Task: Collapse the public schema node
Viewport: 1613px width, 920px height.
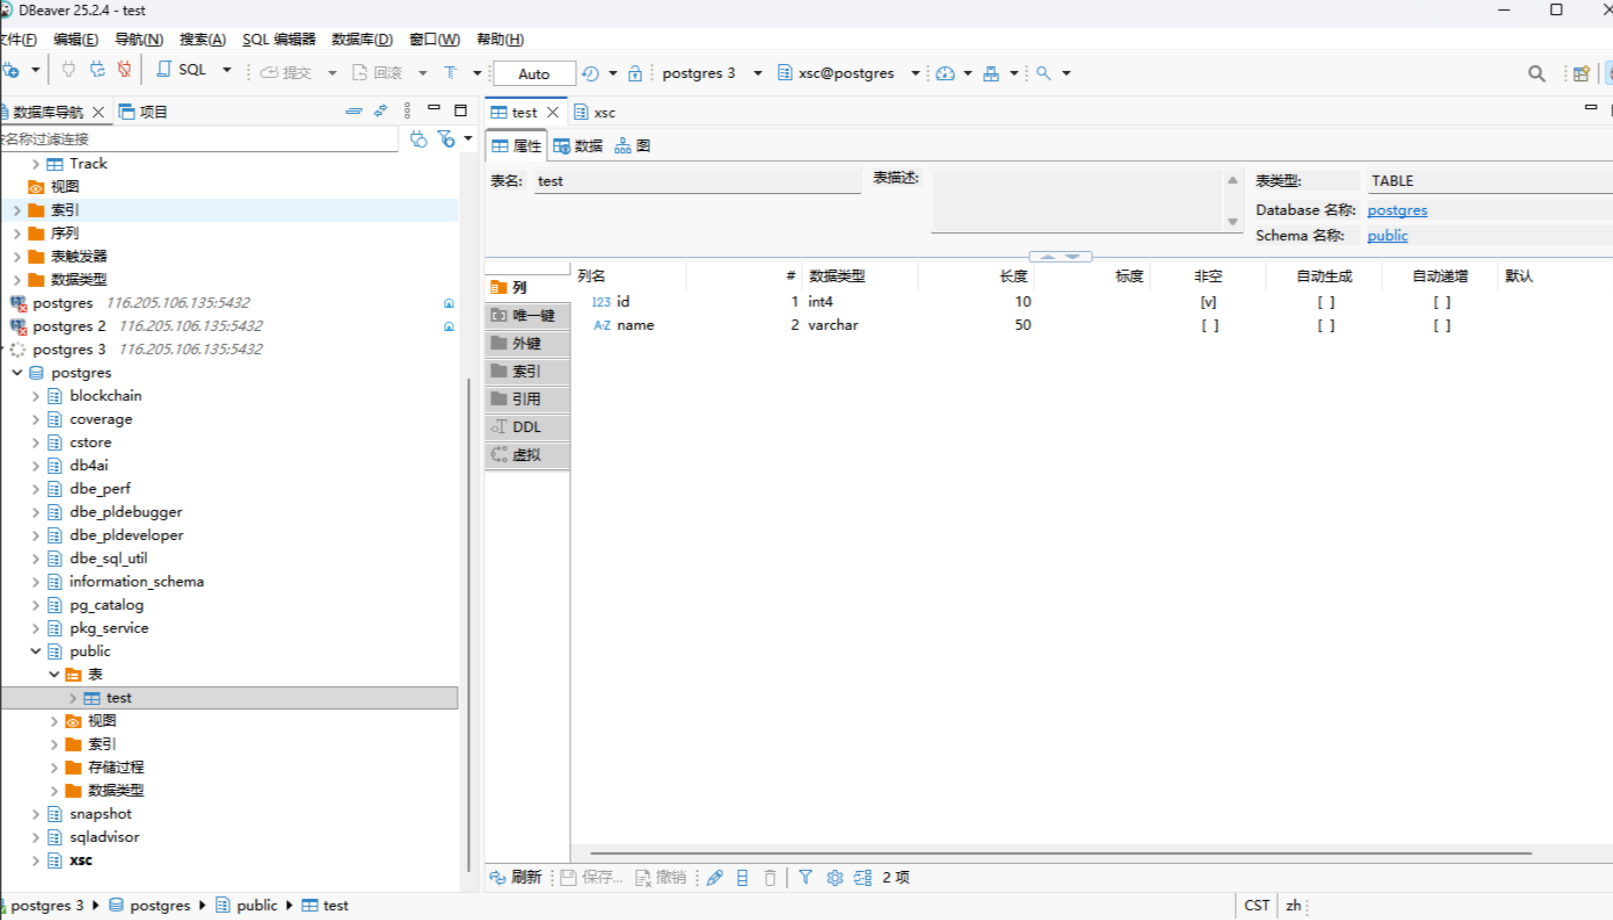Action: (x=36, y=651)
